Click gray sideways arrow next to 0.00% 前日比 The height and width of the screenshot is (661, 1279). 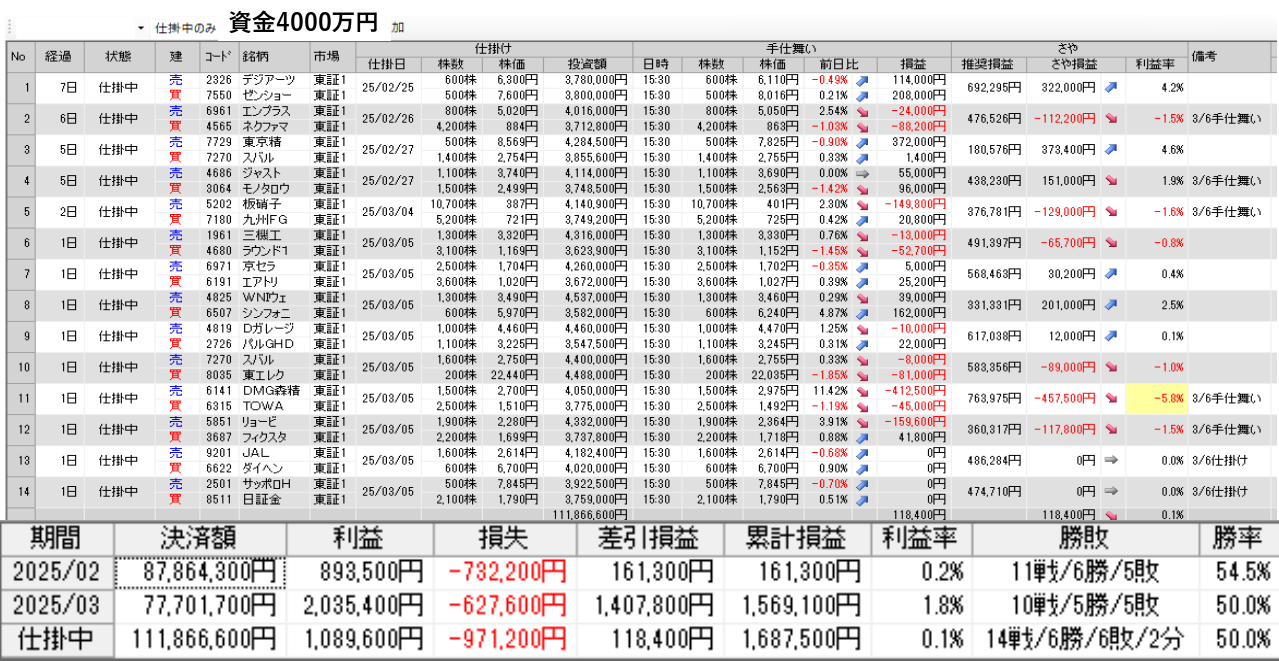tap(863, 173)
